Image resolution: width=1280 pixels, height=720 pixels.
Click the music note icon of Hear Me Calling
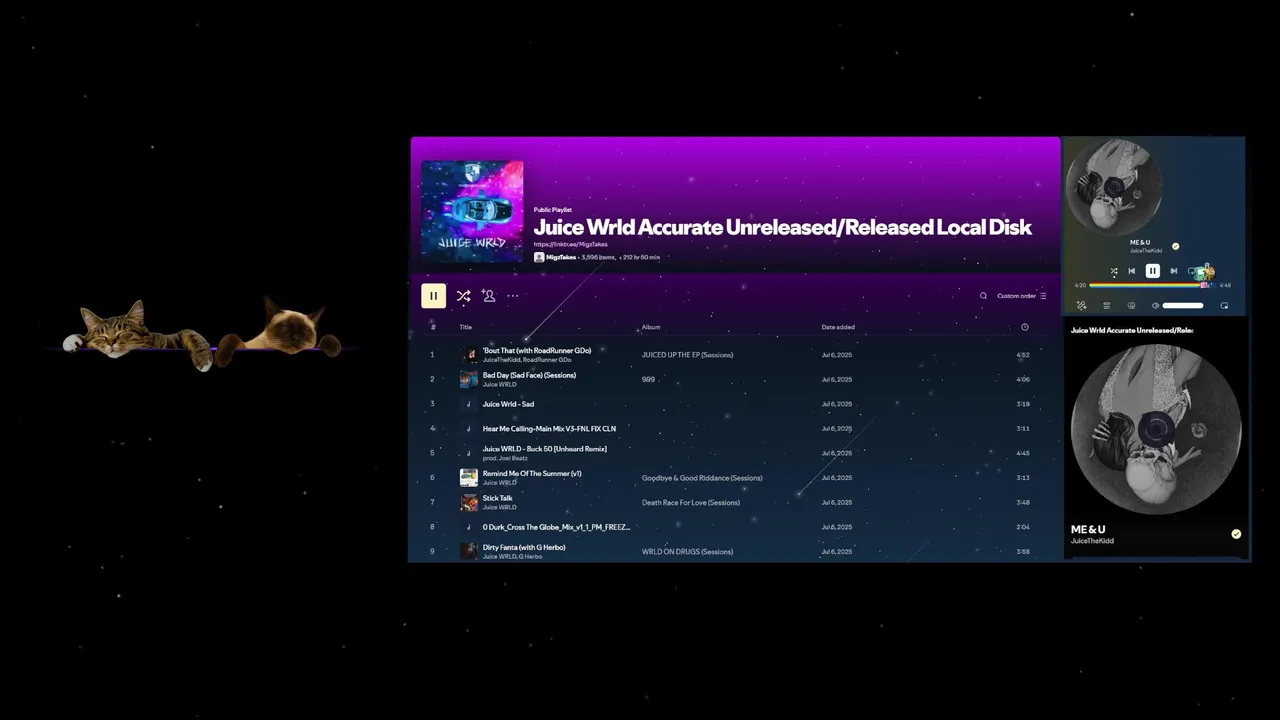tap(468, 428)
